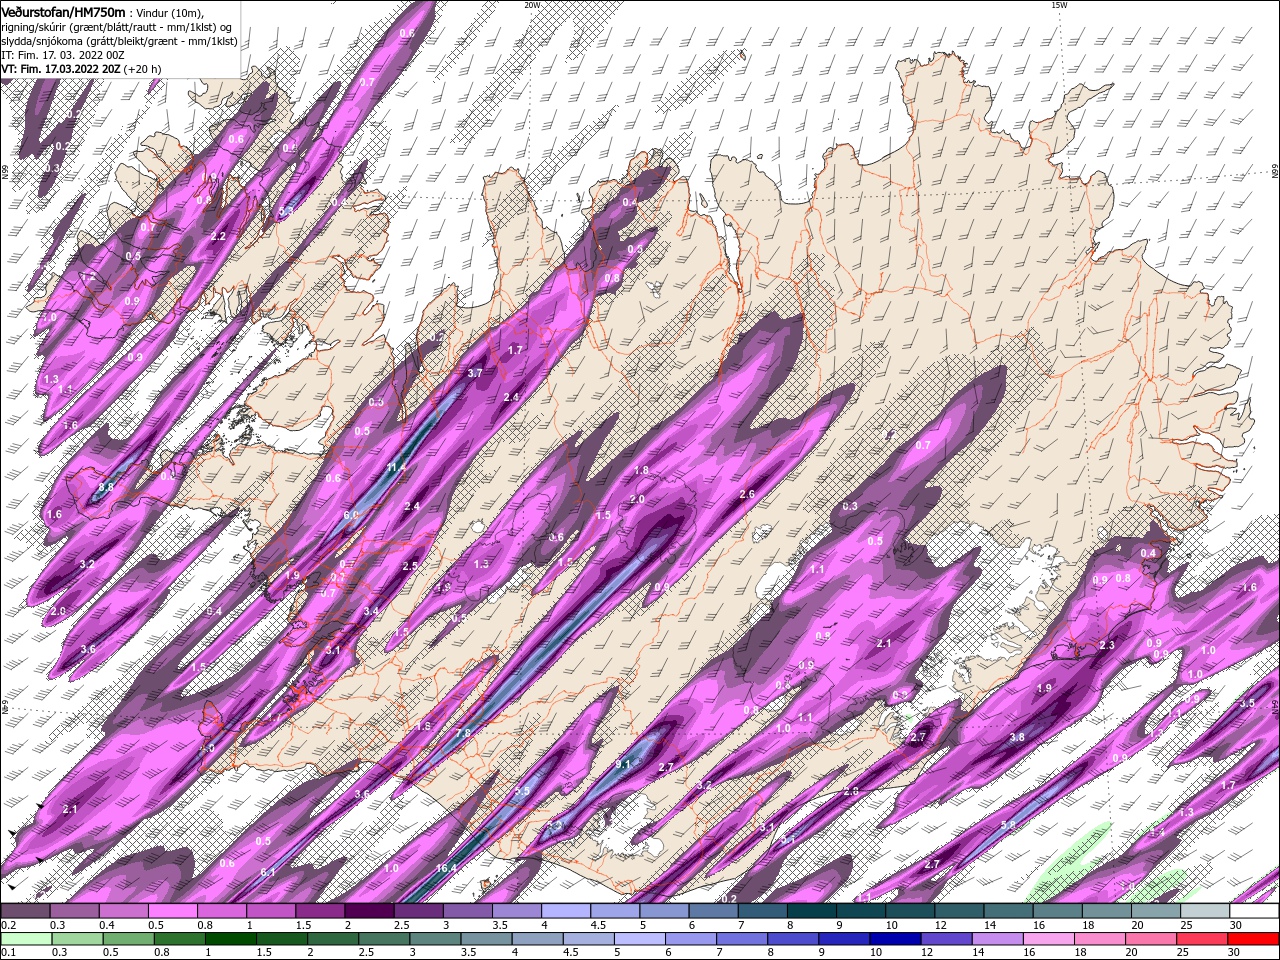Click the lower legend swatch between 16 and 18

[1050, 939]
